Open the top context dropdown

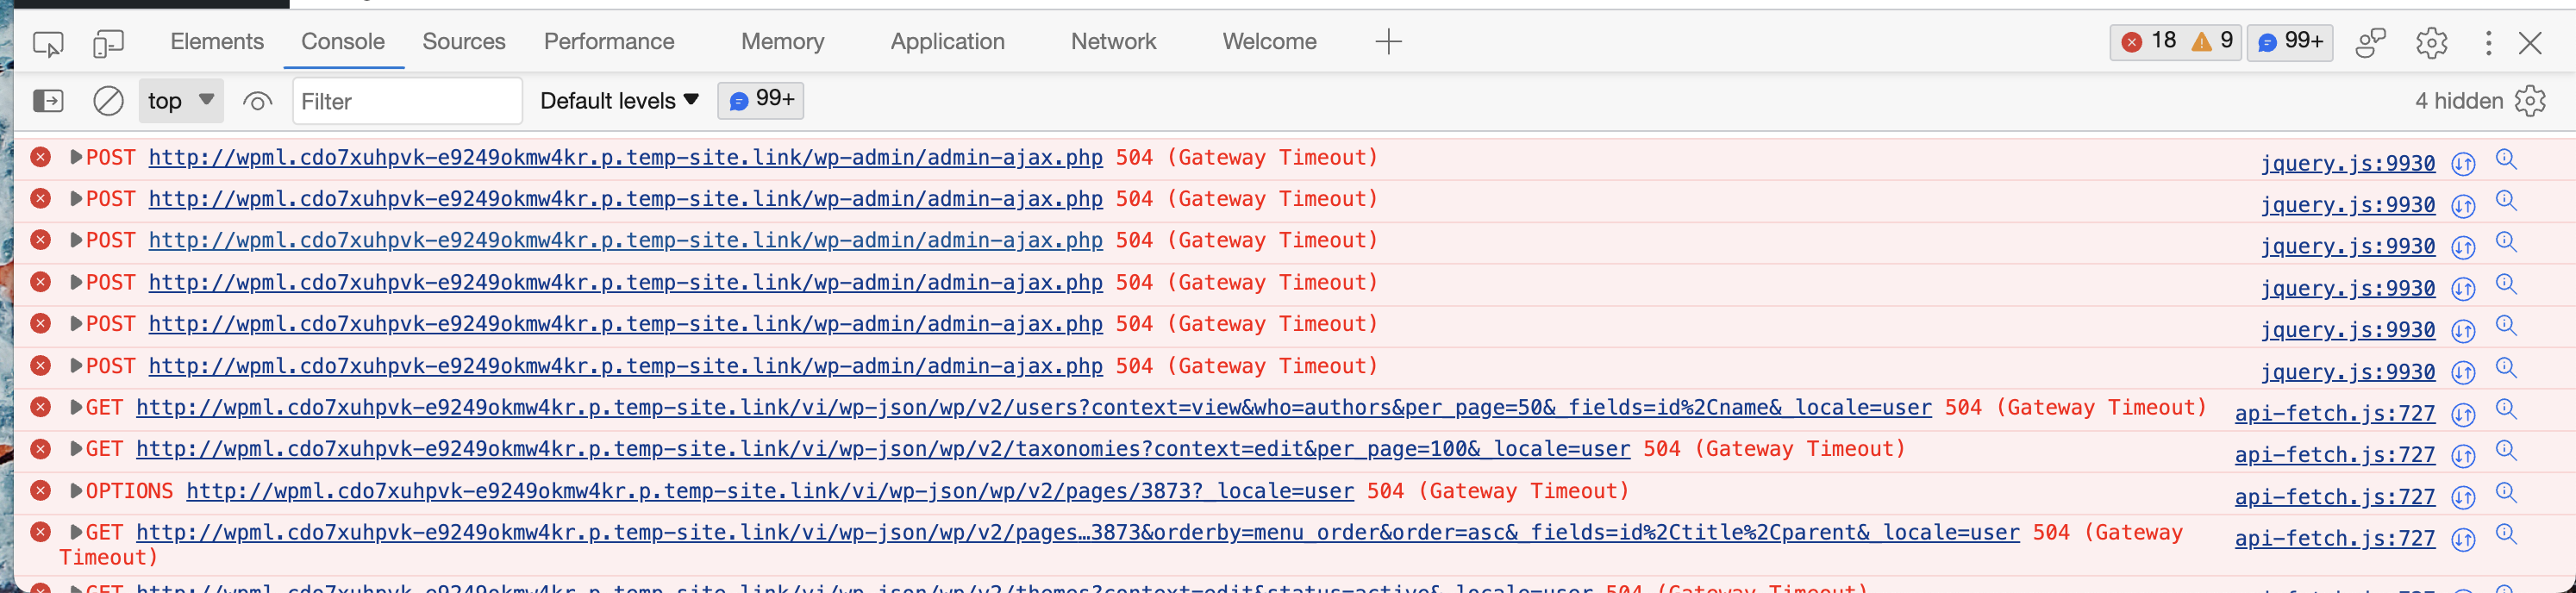pos(181,101)
